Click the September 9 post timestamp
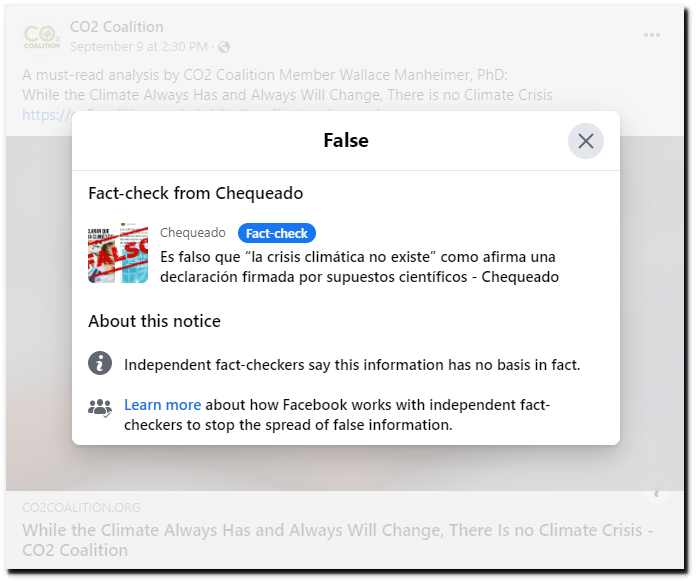This screenshot has width=696, height=581. tap(138, 47)
